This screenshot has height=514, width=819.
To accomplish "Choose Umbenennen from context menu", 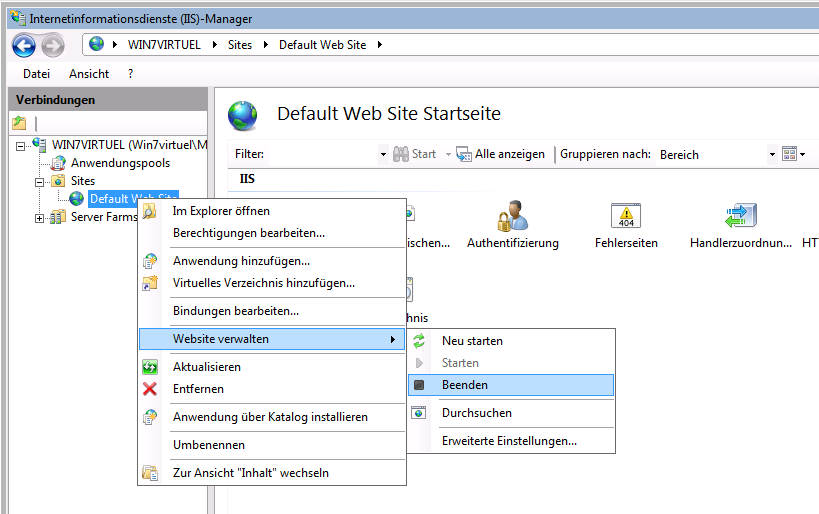I will pos(272,445).
